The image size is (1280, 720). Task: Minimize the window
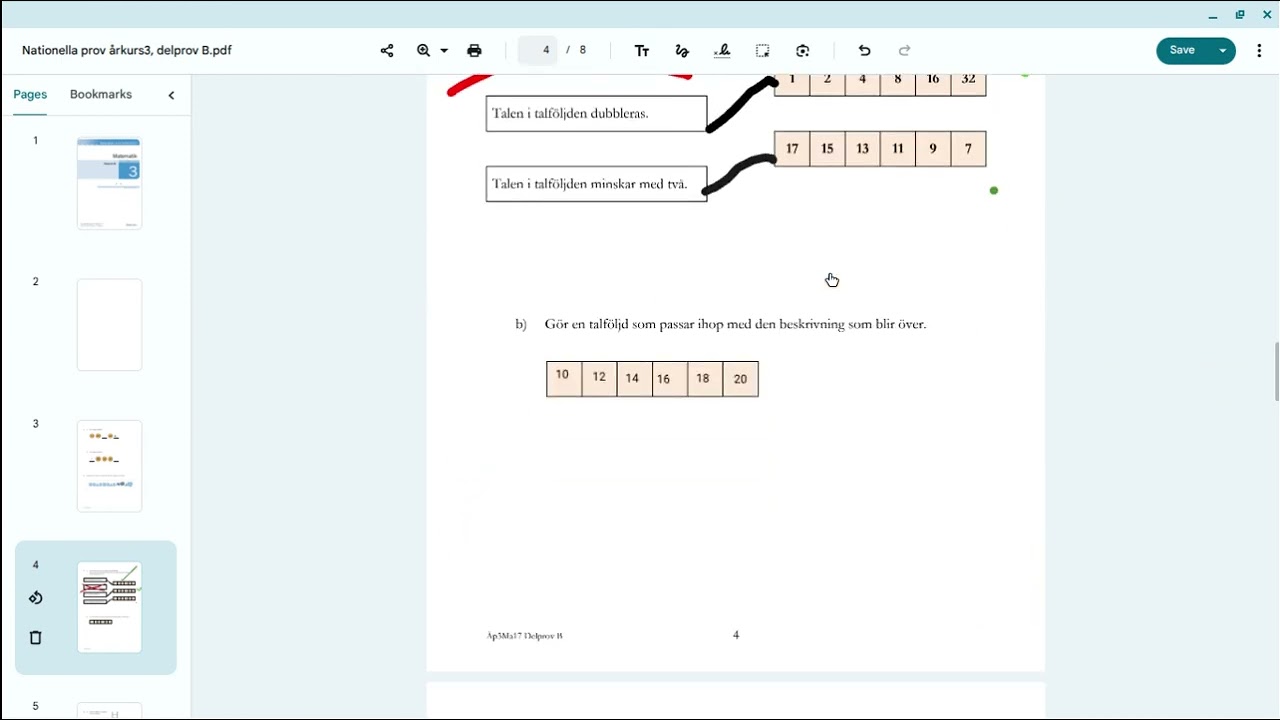[x=1212, y=15]
